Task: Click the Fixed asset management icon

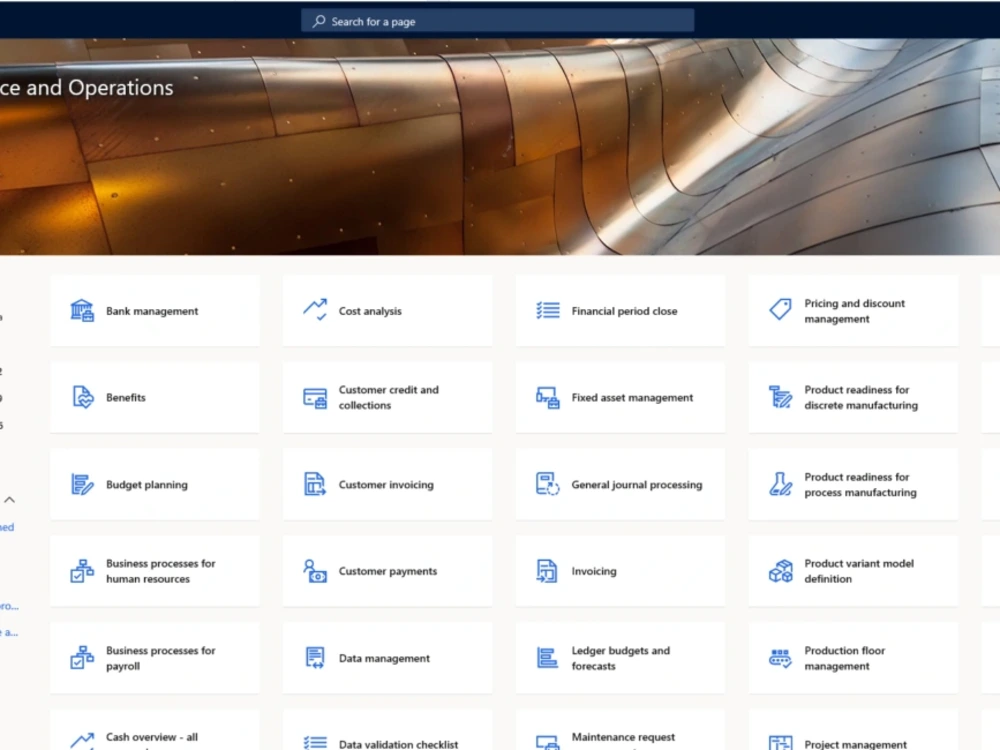Action: point(547,397)
